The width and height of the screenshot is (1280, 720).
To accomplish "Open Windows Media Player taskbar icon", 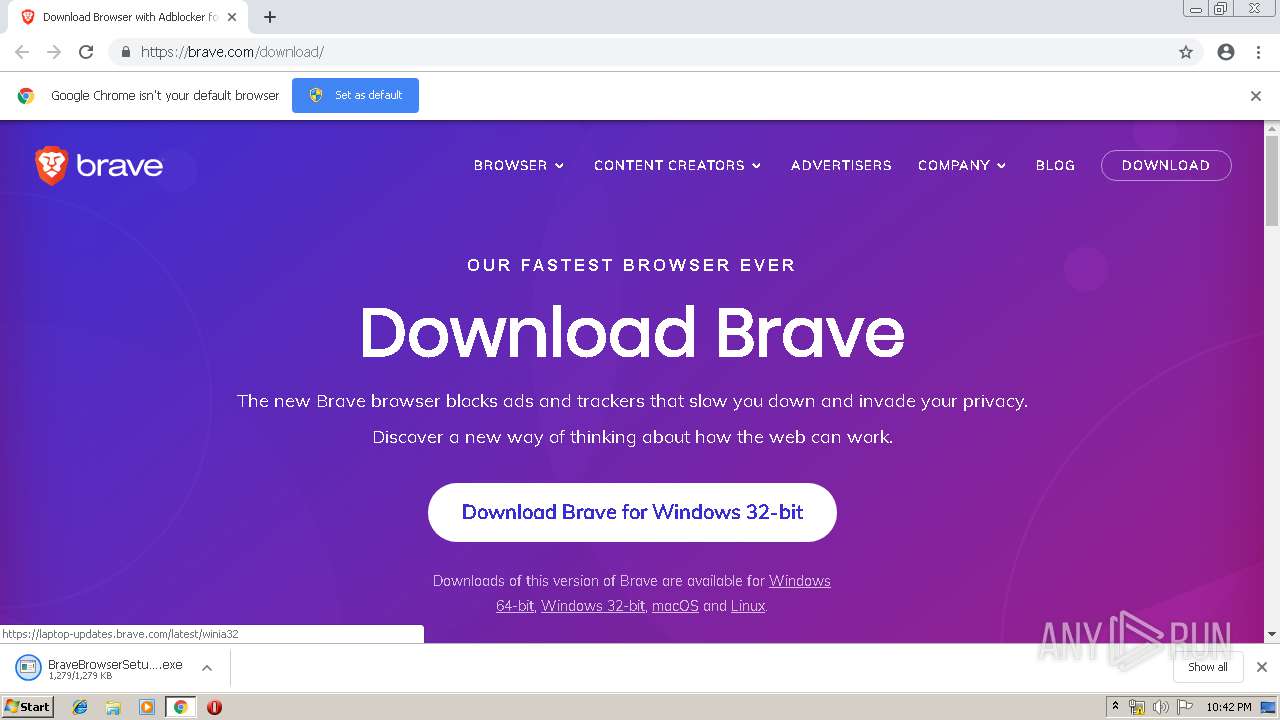I will (147, 707).
